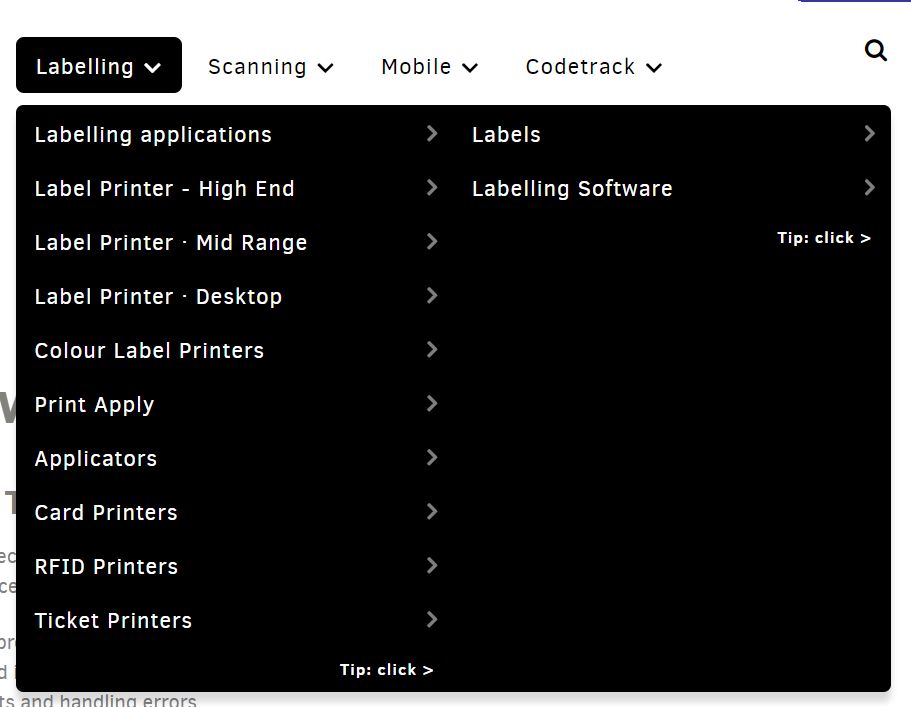The width and height of the screenshot is (911, 707).
Task: Expand the Mobile dropdown menu
Action: 429,67
